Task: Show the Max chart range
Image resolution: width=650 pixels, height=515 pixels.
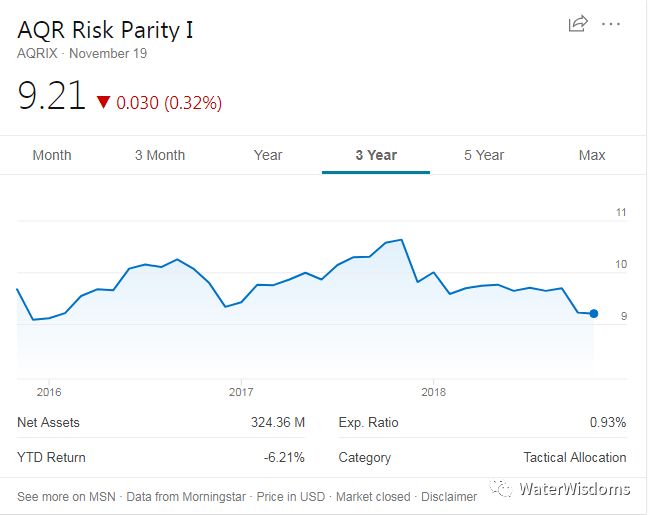Action: [x=592, y=155]
